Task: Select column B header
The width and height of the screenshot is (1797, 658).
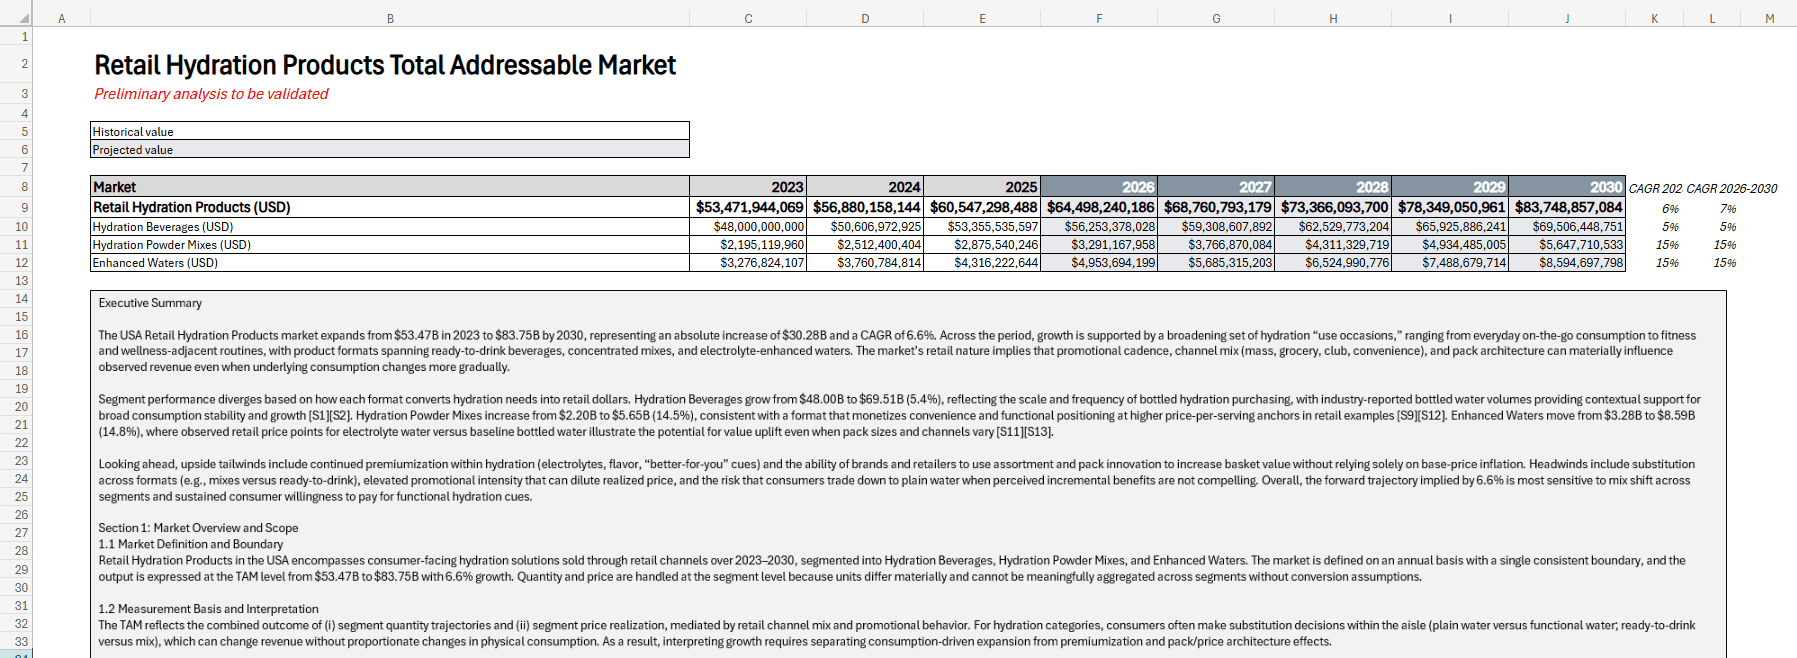Action: pos(390,18)
